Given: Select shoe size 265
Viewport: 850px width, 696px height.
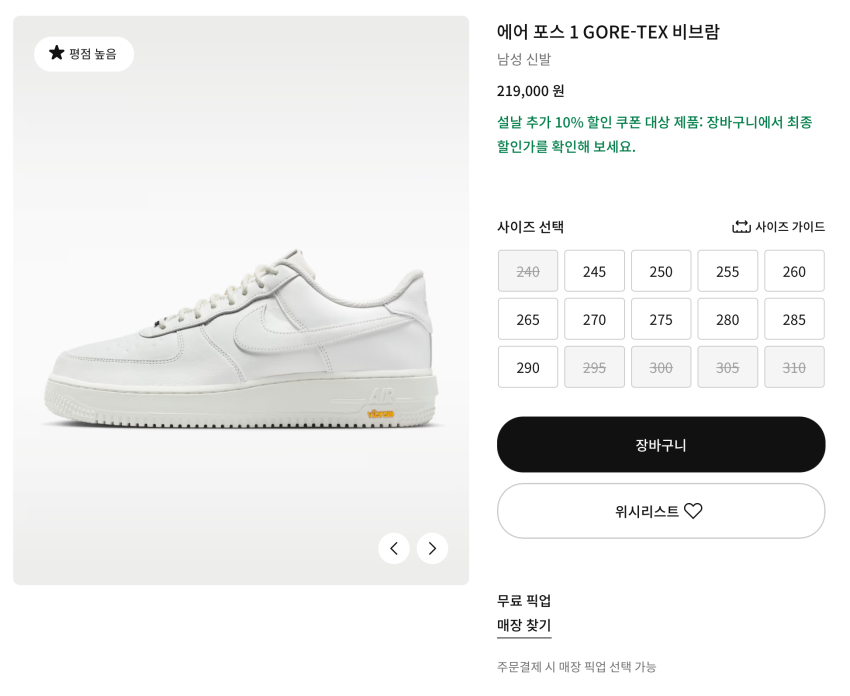Looking at the screenshot, I should 528,319.
